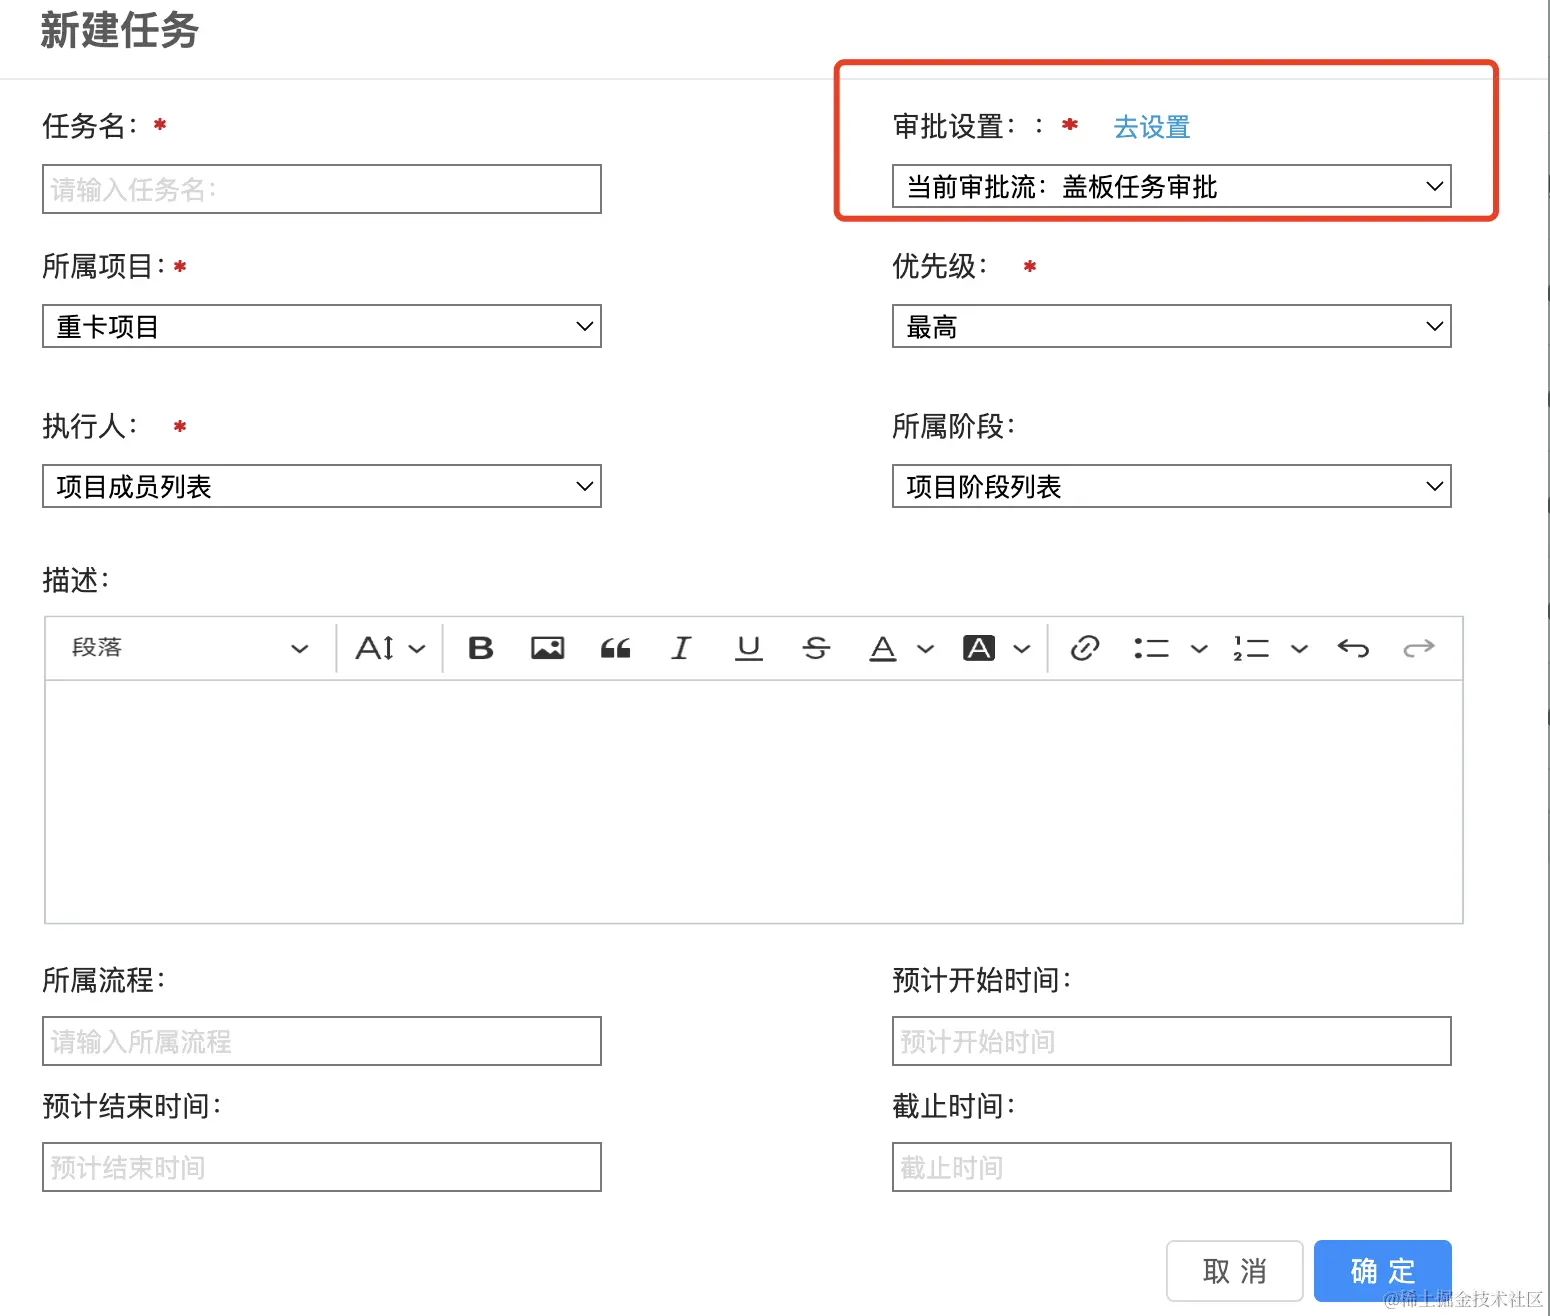Expand numbered list style arrow

1299,649
